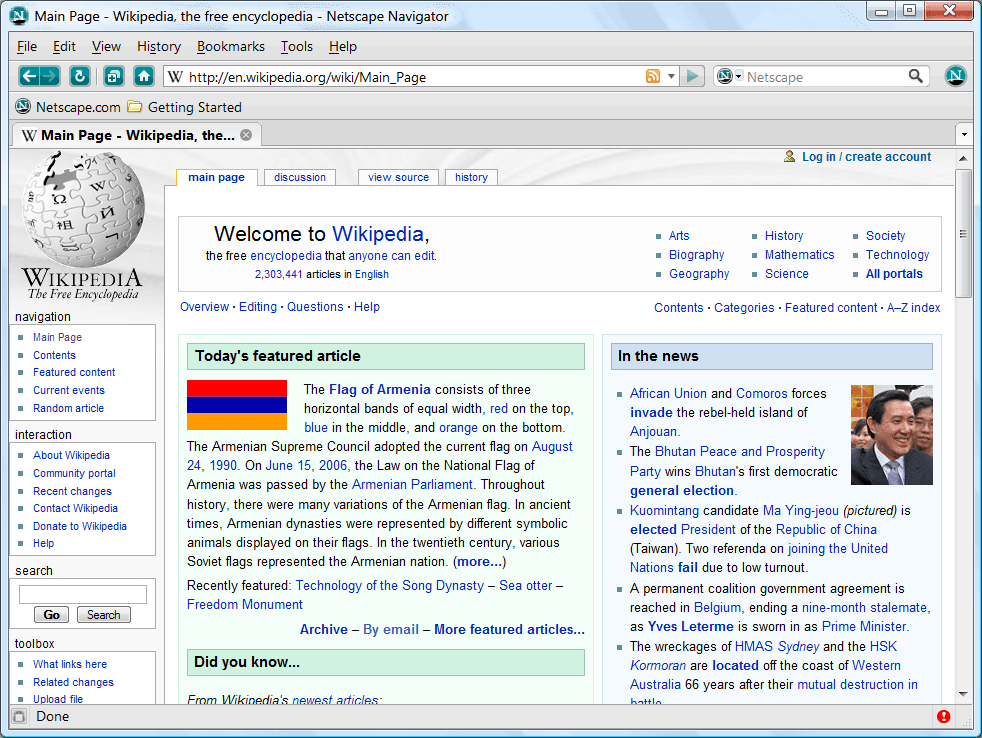Viewport: 982px width, 738px height.
Task: Open the tab list dropdown arrow
Action: [963, 135]
